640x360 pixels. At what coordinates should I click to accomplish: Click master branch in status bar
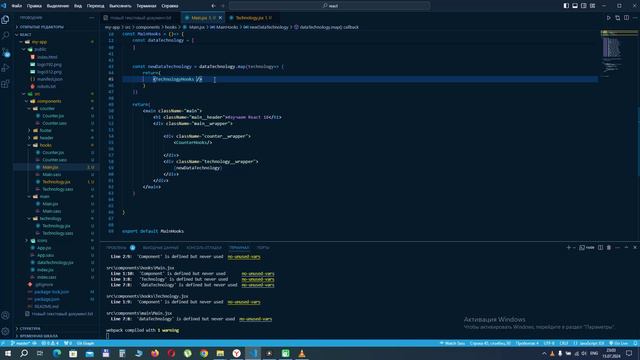(x=20, y=343)
